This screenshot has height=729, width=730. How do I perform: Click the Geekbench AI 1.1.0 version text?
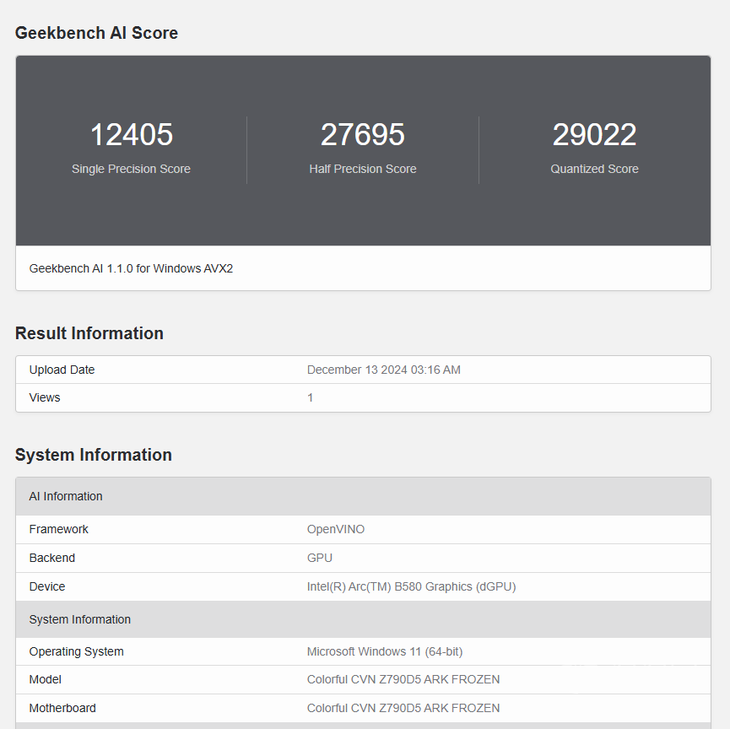pyautogui.click(x=131, y=268)
